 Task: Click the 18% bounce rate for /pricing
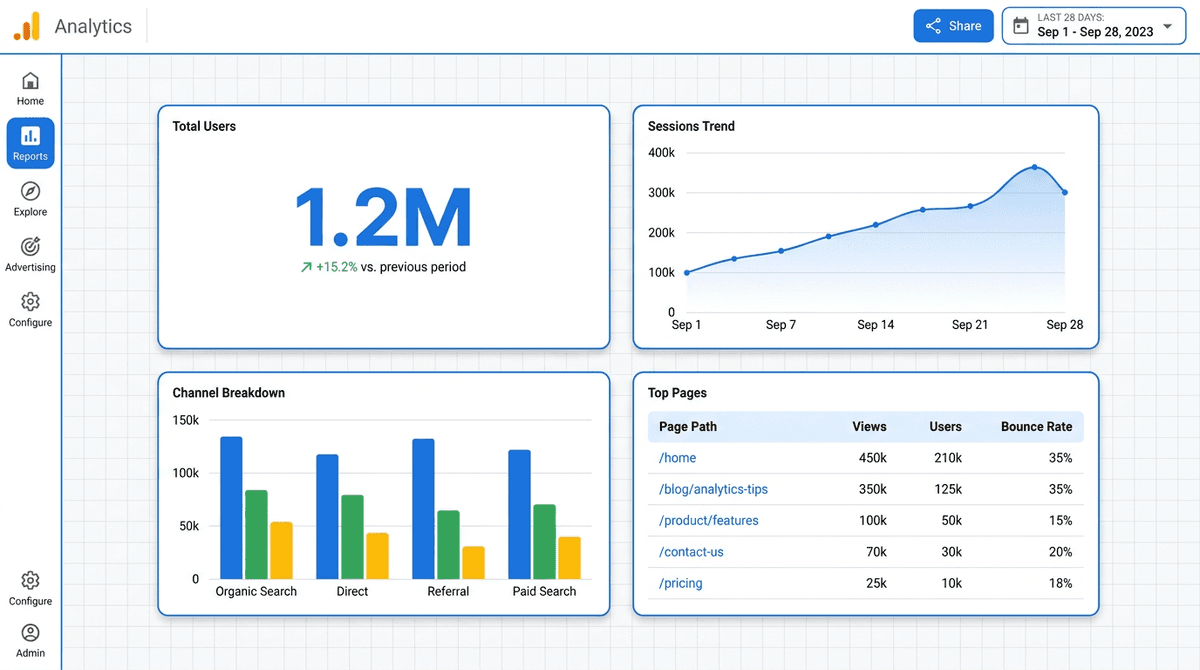[x=1061, y=583]
